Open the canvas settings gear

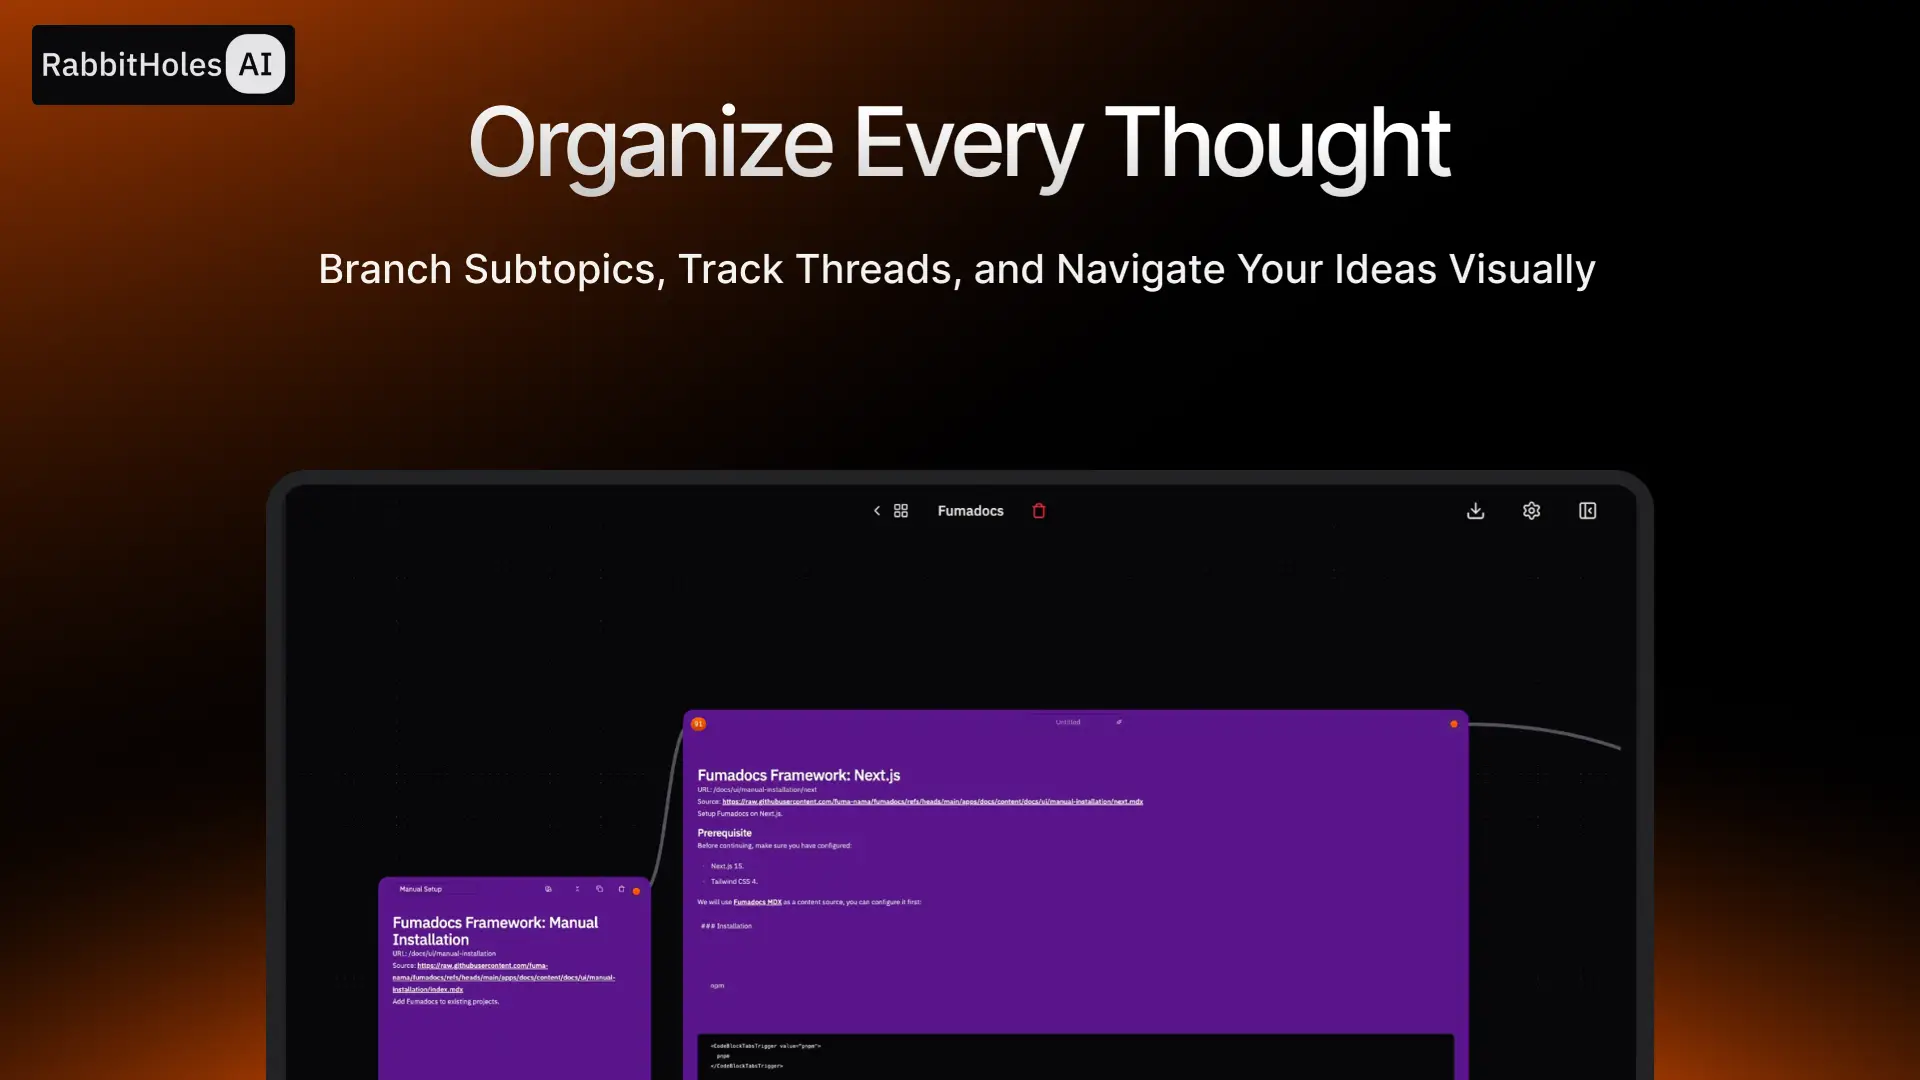[1531, 510]
